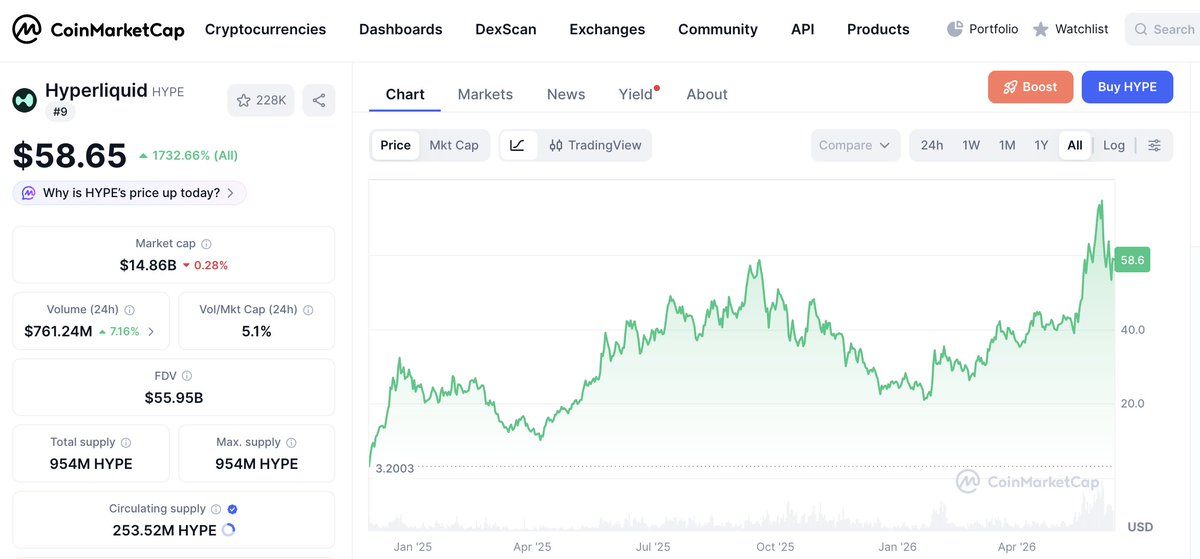Open the DexScan menu

pos(506,29)
